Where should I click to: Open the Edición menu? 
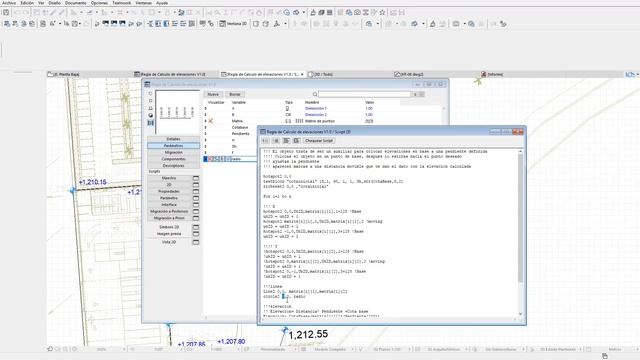(27, 3)
